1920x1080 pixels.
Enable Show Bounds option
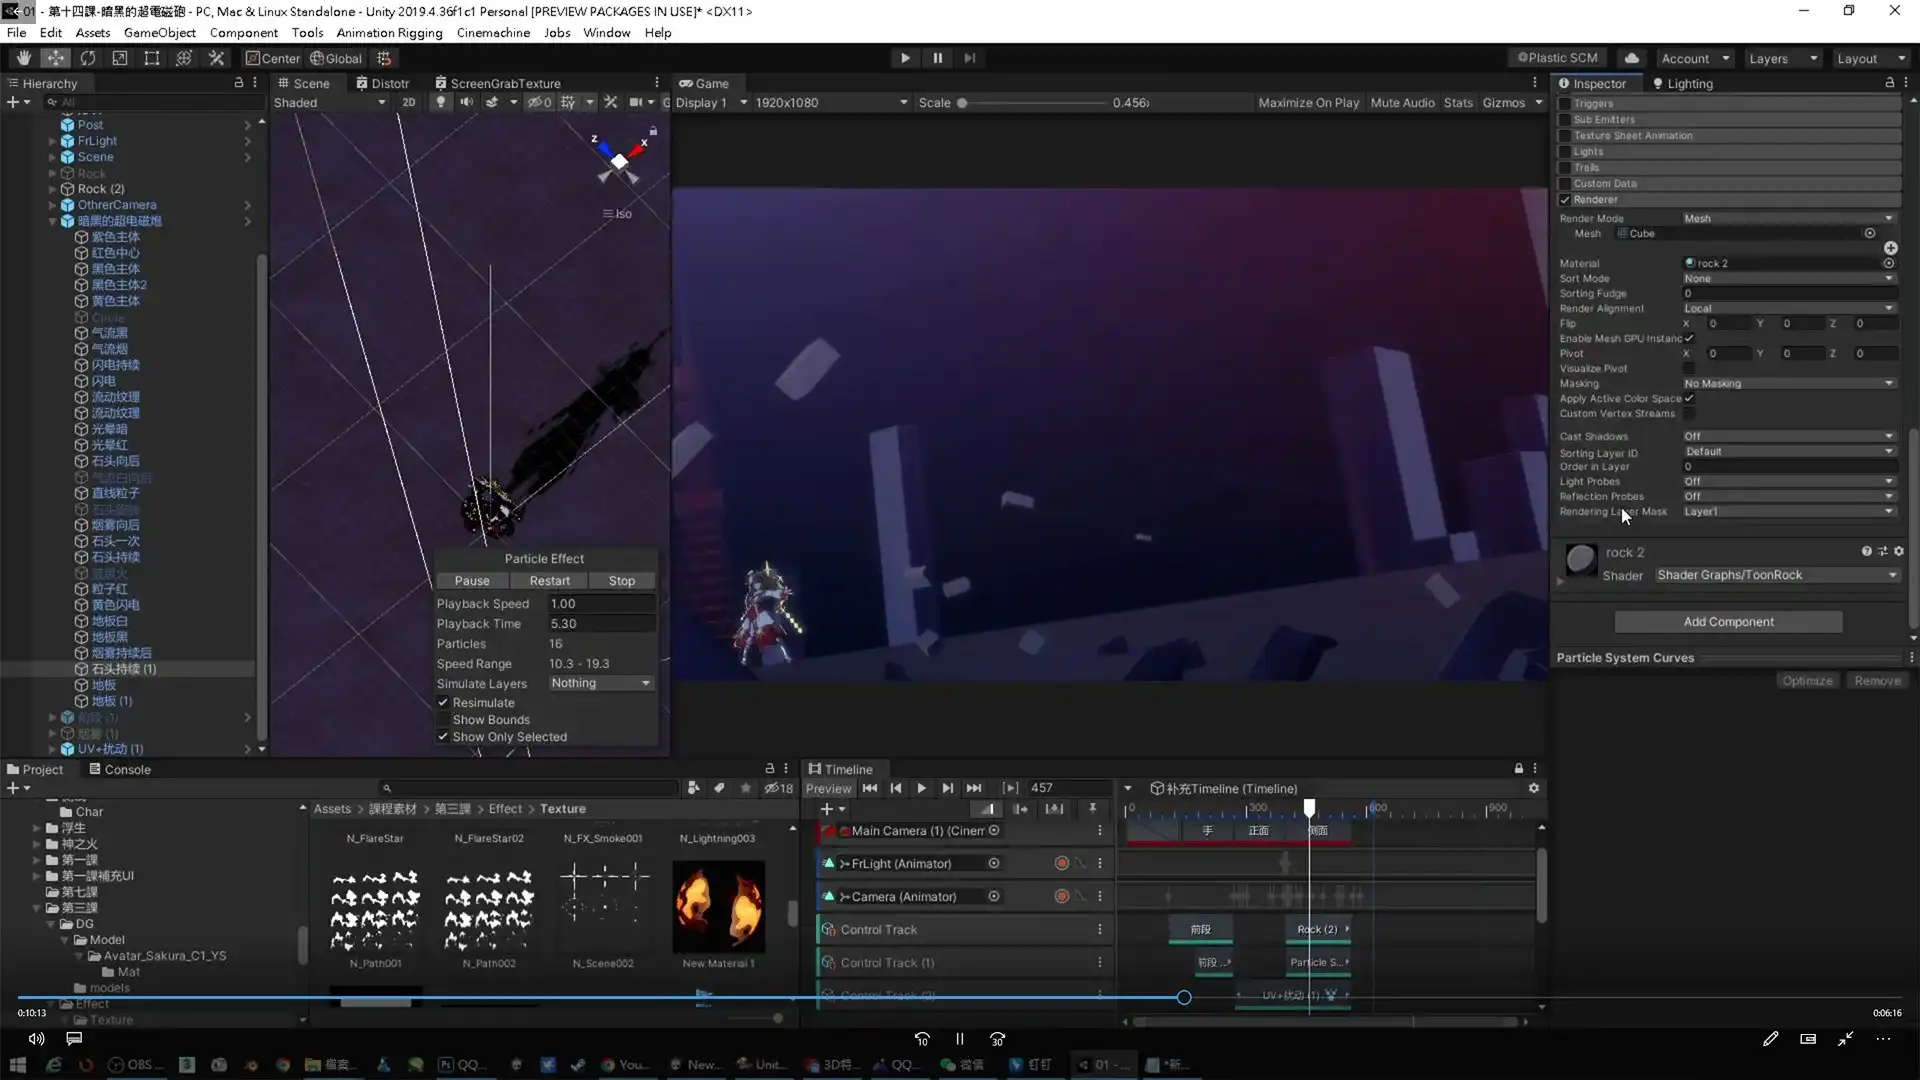(x=442, y=719)
